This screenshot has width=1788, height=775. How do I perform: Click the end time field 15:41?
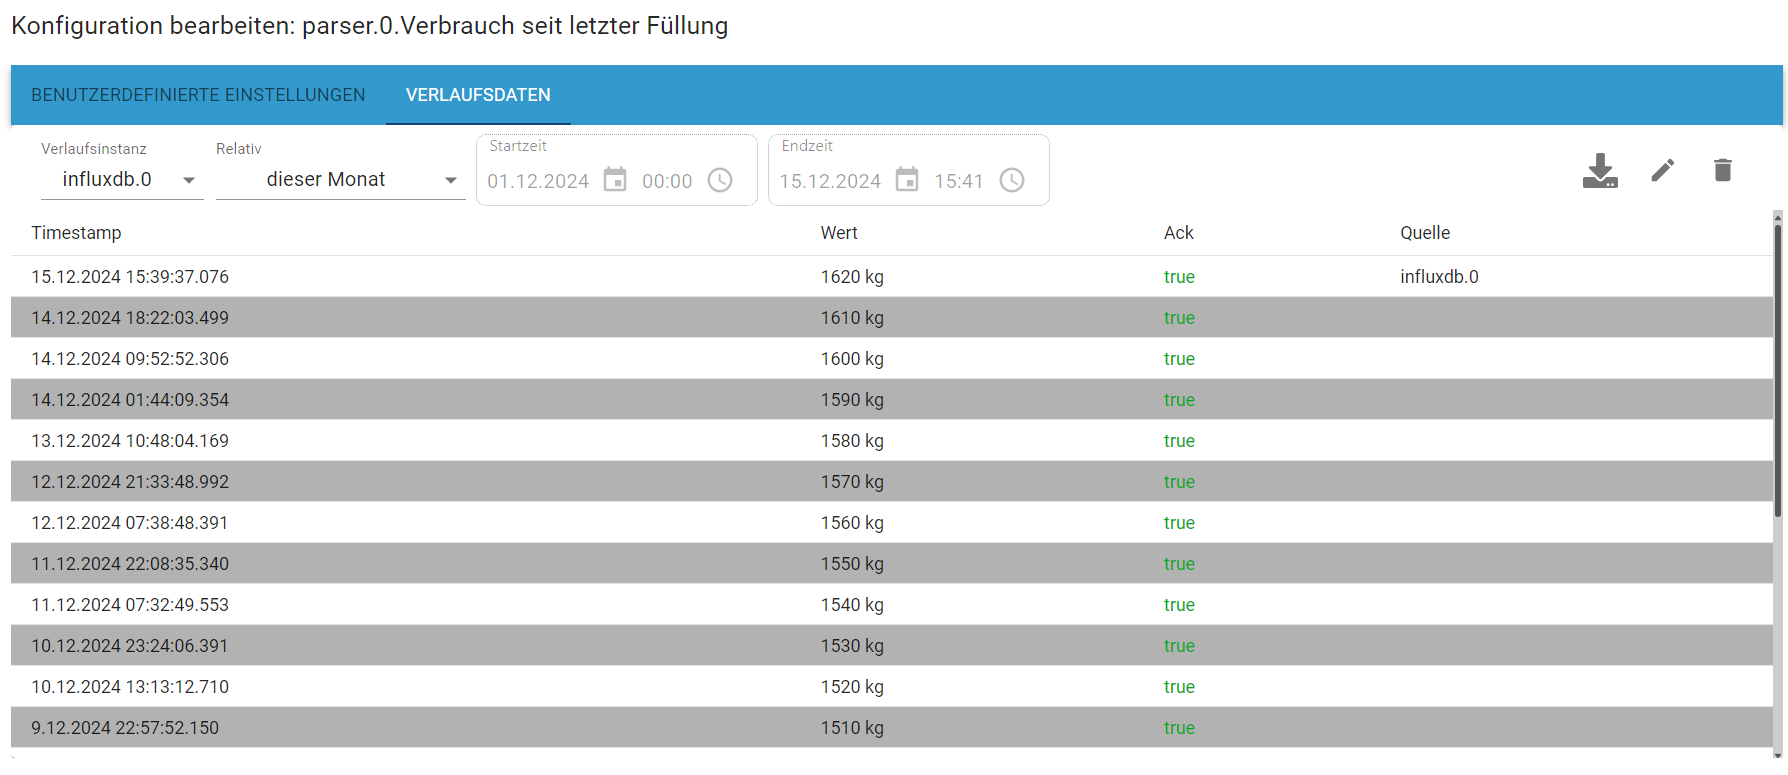point(959,181)
